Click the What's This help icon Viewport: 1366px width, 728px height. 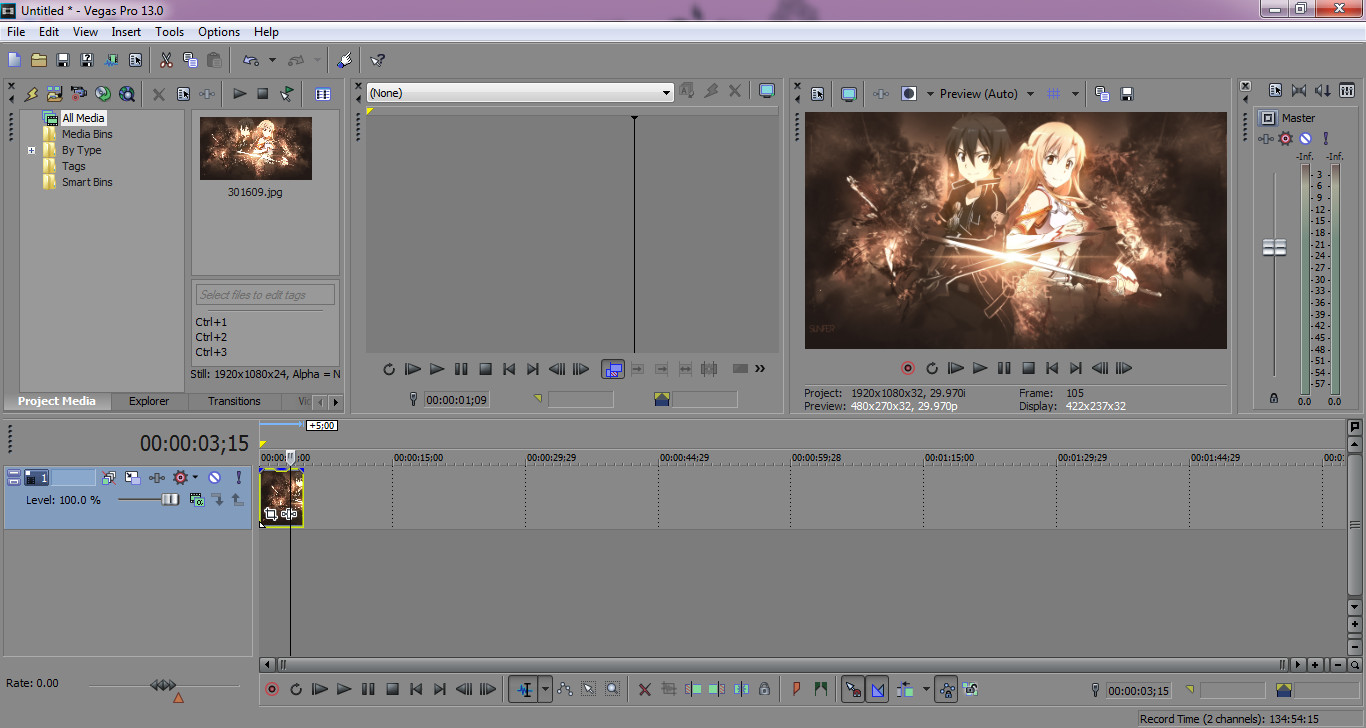377,60
